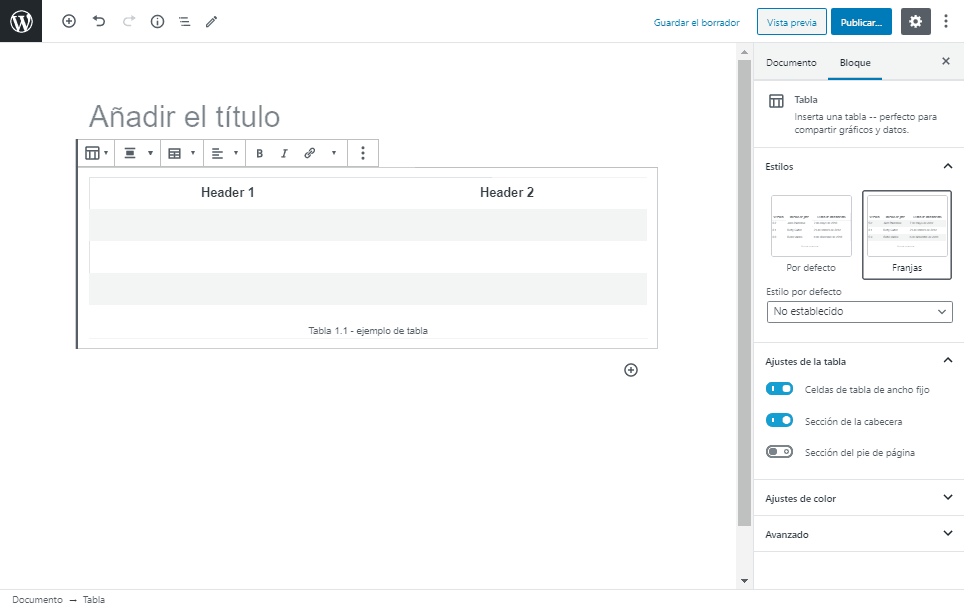The width and height of the screenshot is (964, 608).
Task: Redo the last change
Action: pos(128,22)
